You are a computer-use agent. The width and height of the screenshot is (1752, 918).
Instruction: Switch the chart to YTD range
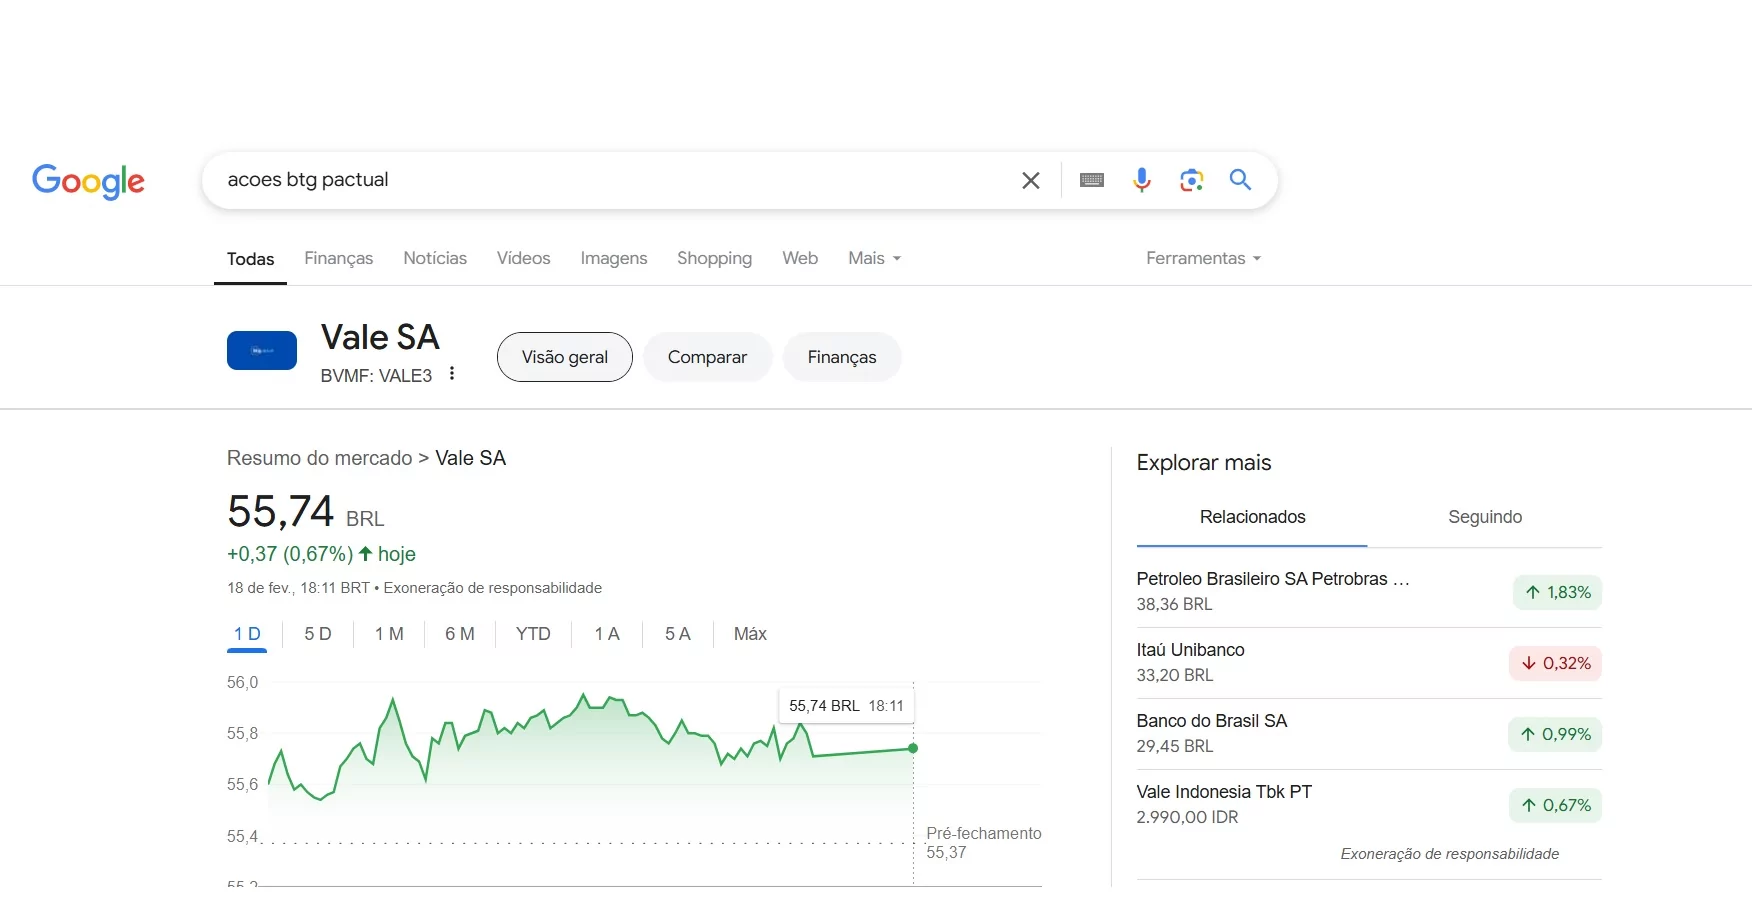(533, 634)
